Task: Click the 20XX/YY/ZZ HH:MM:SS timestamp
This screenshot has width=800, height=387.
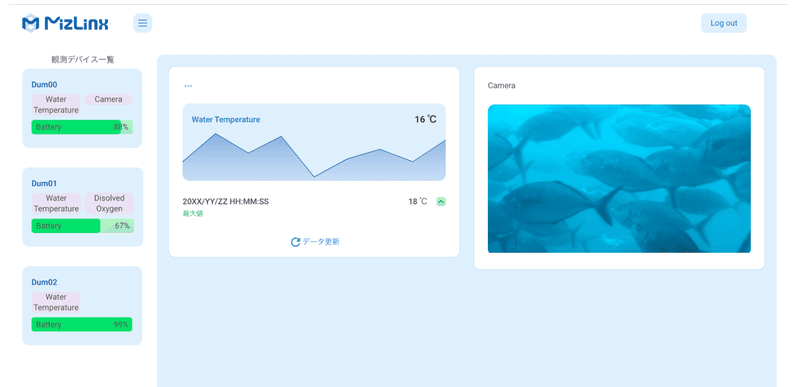Action: point(226,201)
